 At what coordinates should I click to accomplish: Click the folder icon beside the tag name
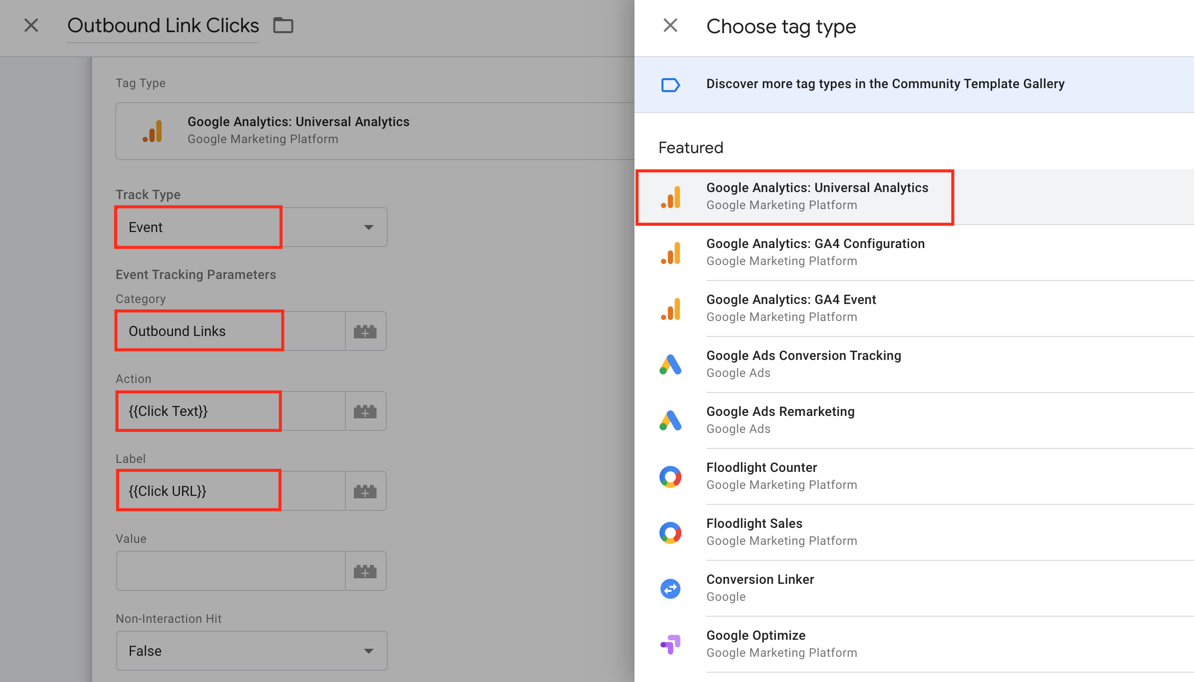pos(284,25)
